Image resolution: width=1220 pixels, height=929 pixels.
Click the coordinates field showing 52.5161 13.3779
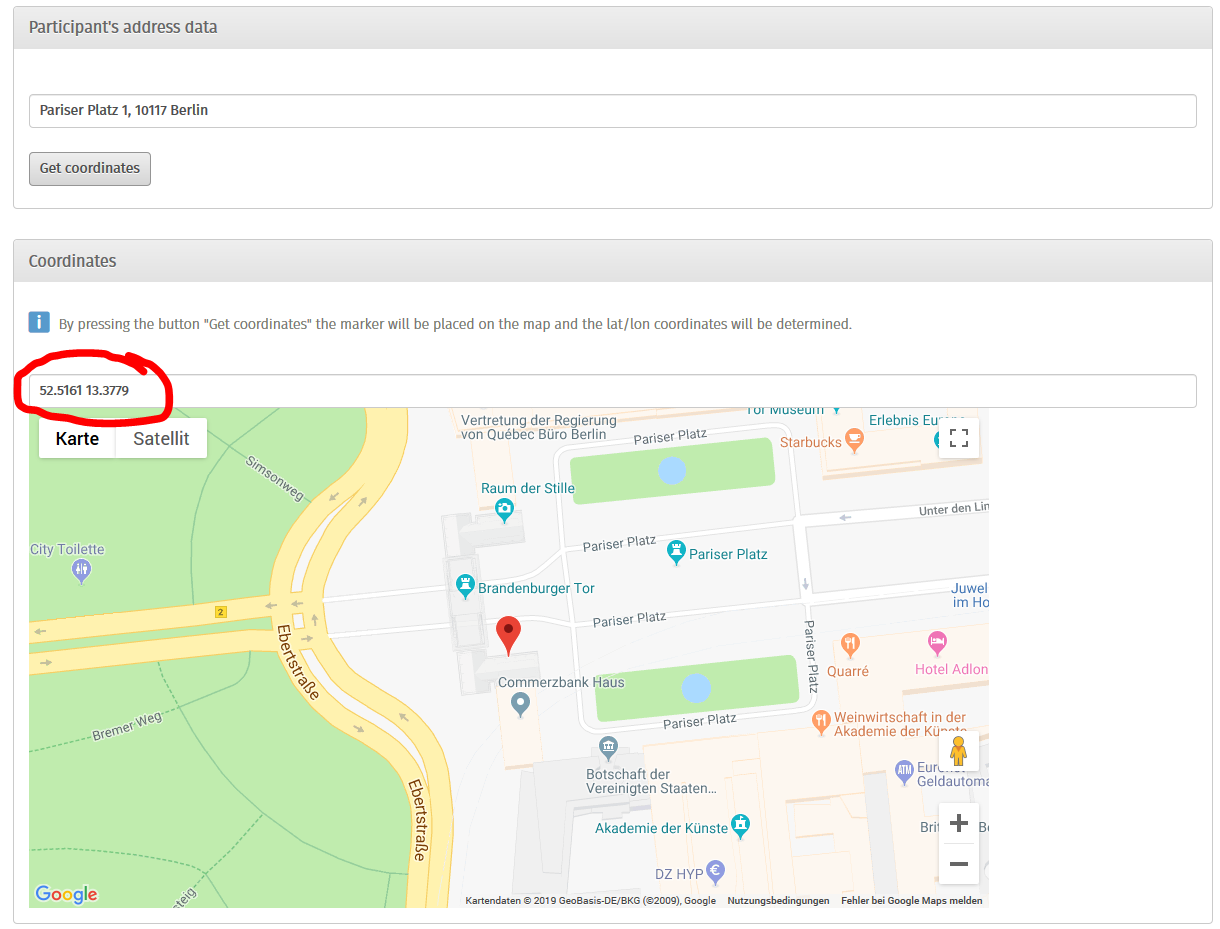[x=612, y=391]
